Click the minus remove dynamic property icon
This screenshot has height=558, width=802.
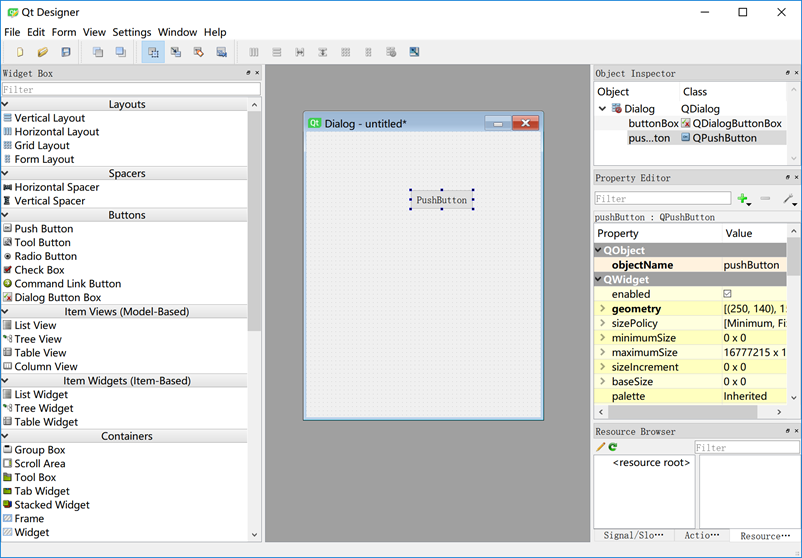pos(765,198)
